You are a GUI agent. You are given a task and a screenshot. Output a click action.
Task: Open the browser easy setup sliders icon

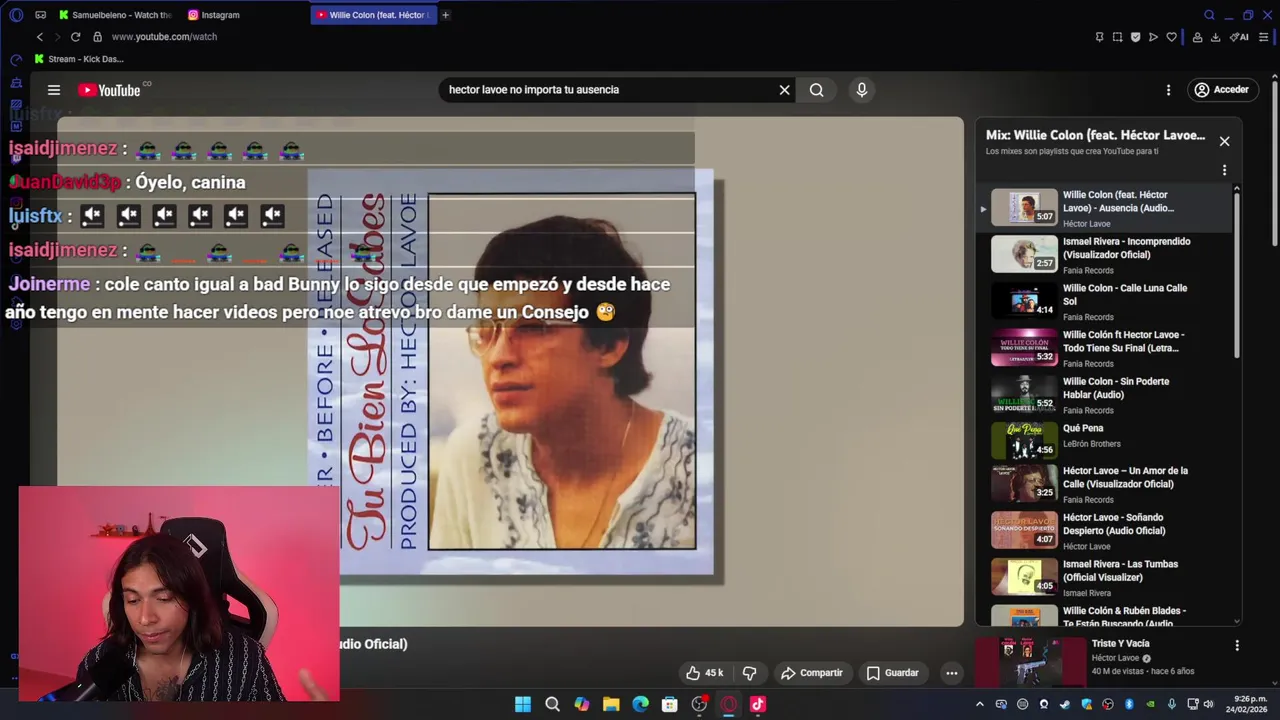point(1263,37)
